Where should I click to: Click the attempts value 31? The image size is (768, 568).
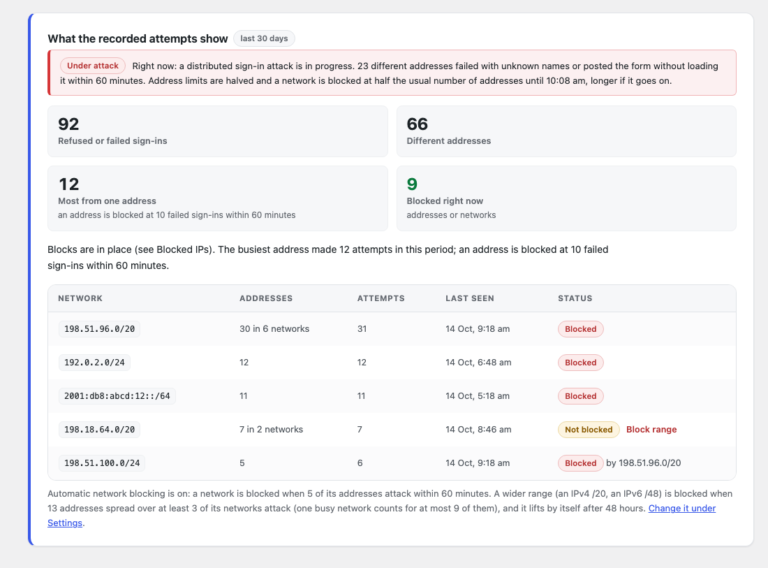362,329
